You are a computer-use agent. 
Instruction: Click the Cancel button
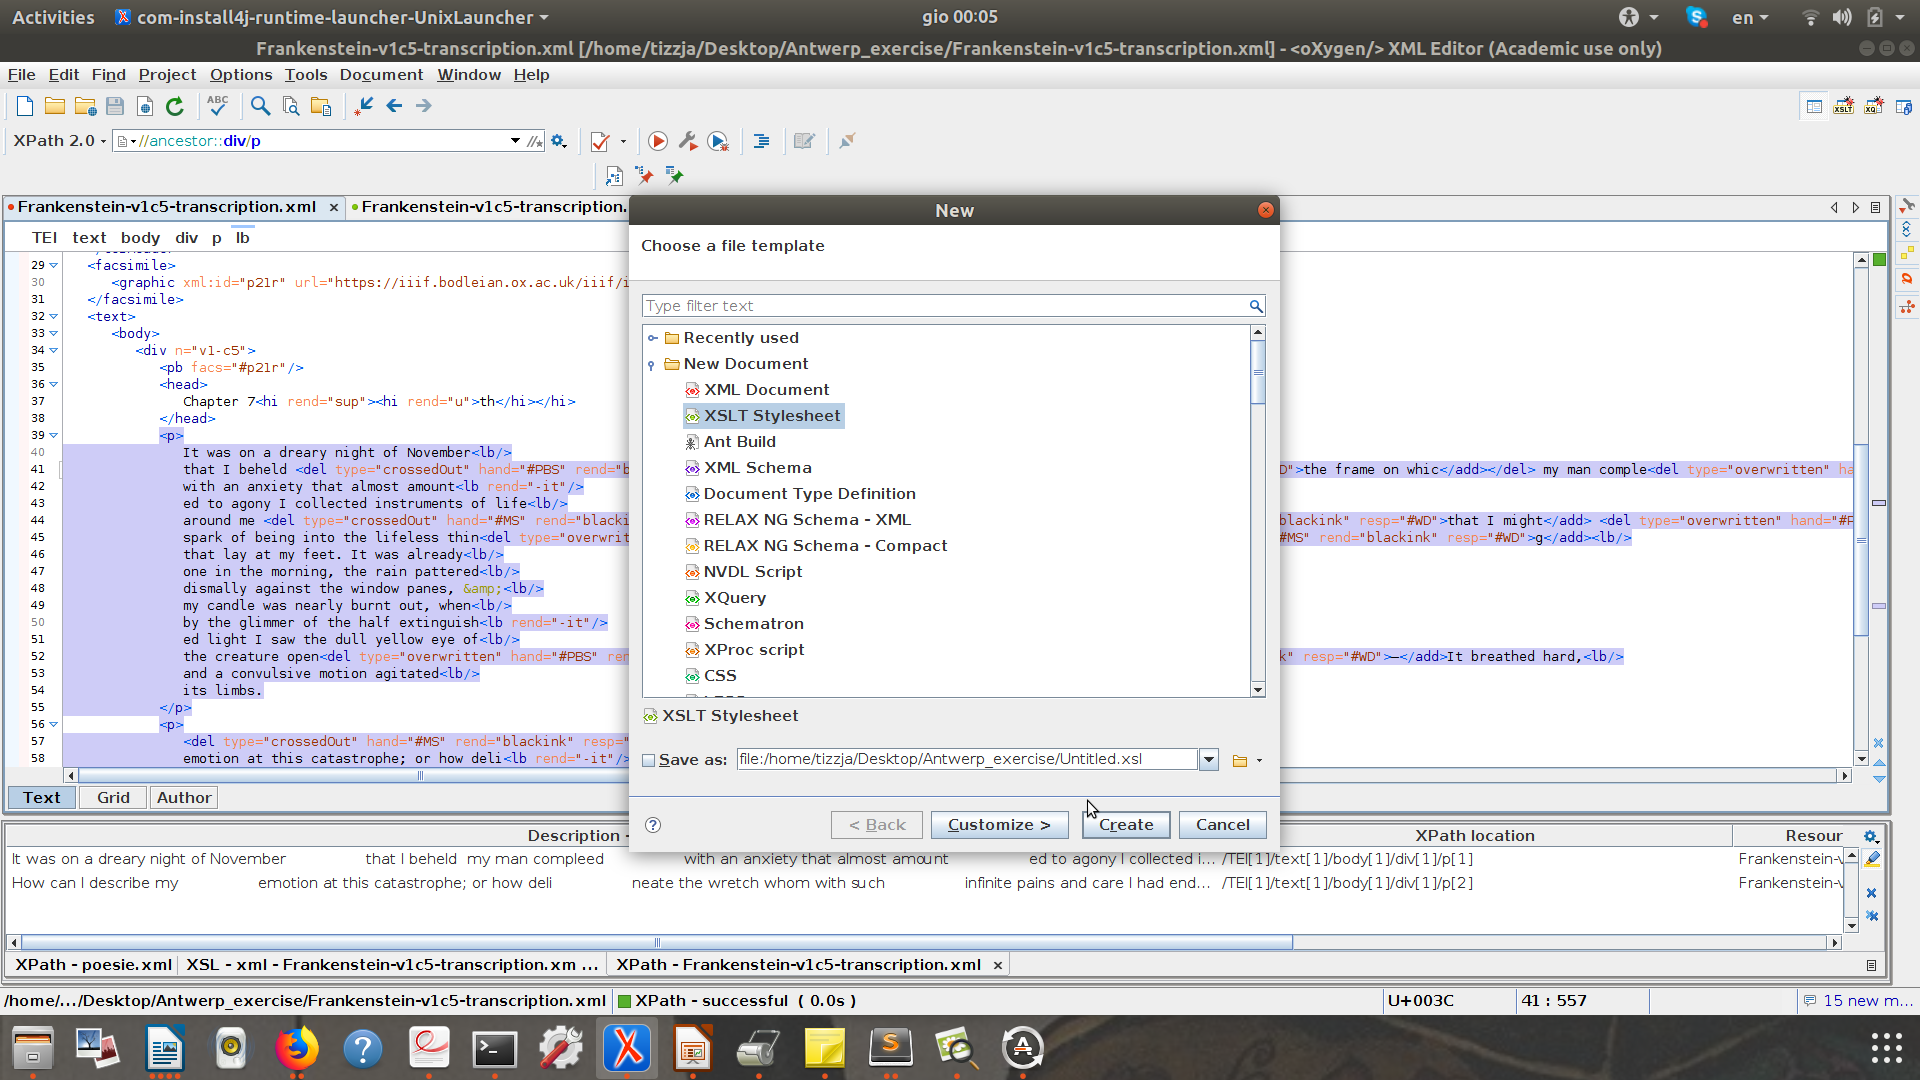click(1223, 825)
